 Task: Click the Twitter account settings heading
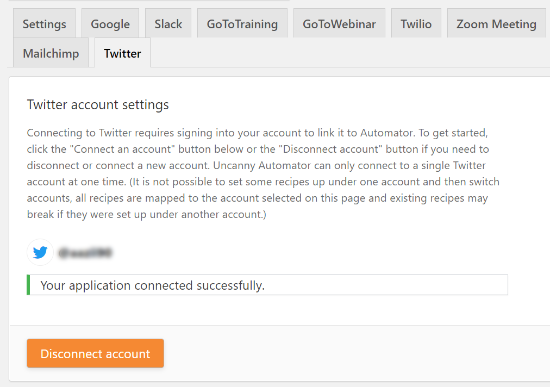(98, 105)
